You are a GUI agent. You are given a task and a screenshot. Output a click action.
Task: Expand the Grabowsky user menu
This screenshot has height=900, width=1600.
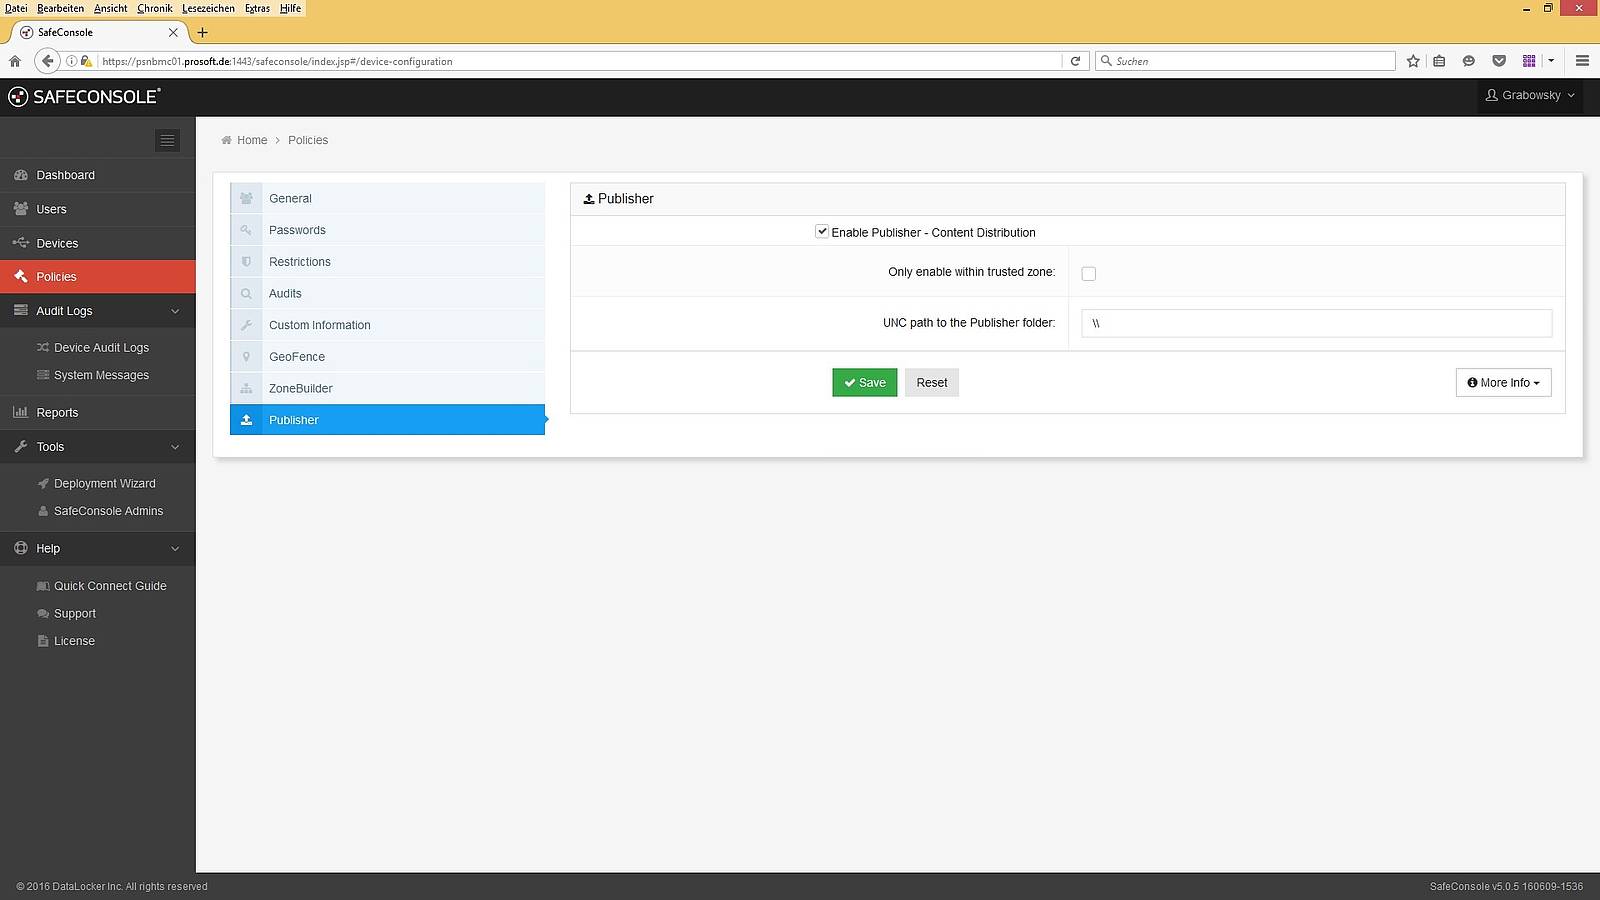pyautogui.click(x=1529, y=95)
